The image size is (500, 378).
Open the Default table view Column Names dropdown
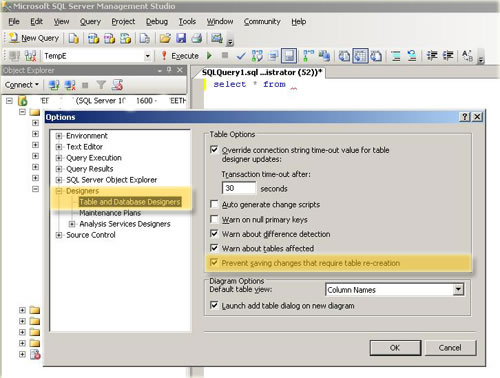pyautogui.click(x=459, y=289)
